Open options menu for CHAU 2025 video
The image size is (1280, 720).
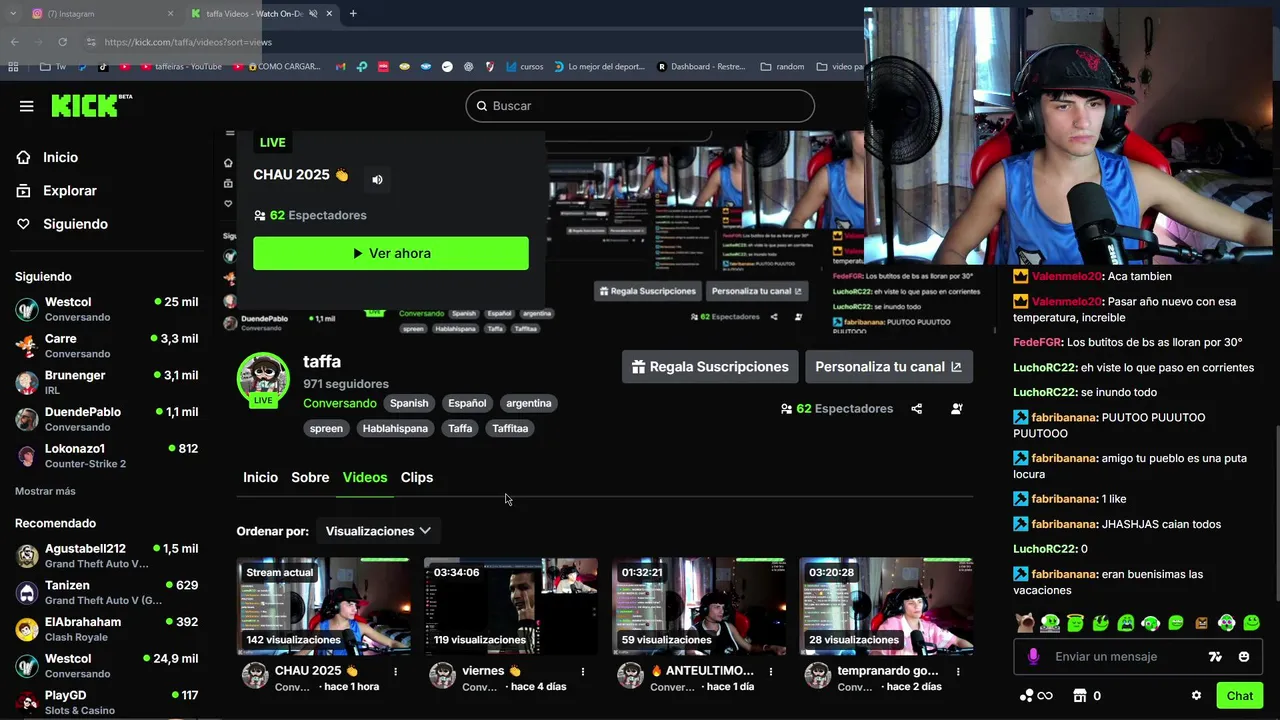click(396, 671)
